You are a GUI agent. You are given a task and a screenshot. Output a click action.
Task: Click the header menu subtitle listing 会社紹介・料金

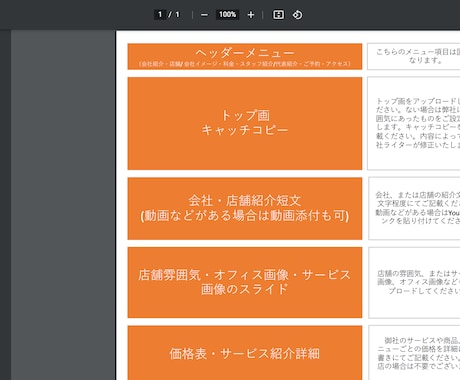pos(245,64)
